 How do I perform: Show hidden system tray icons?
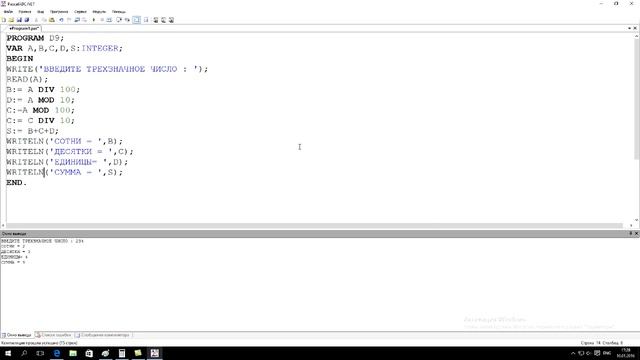573,353
